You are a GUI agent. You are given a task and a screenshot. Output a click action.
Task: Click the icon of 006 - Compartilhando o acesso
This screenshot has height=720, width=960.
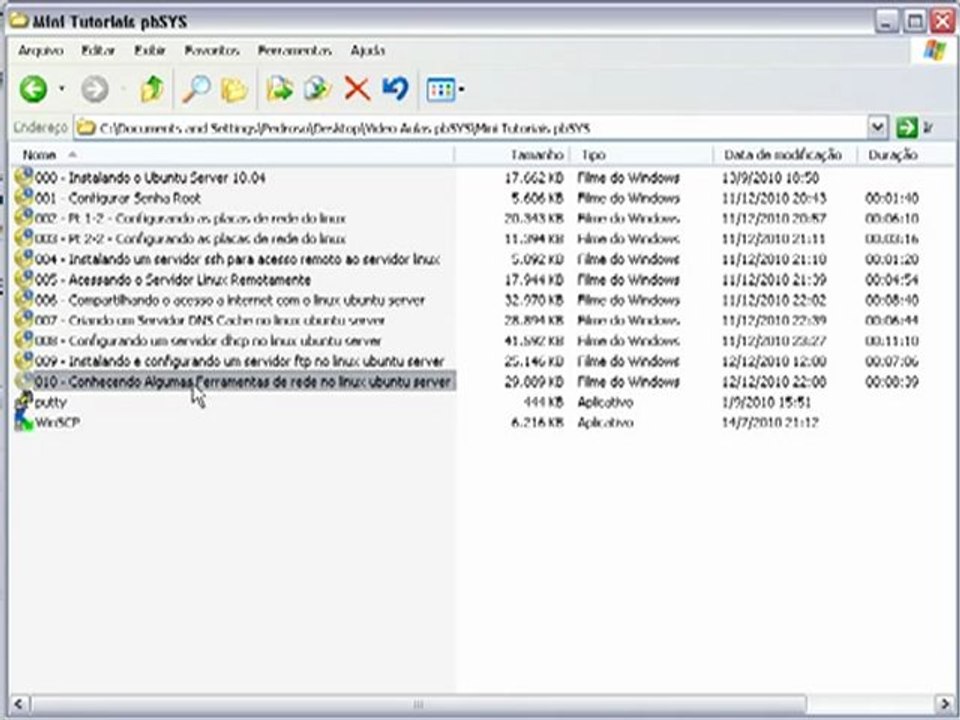pyautogui.click(x=23, y=299)
